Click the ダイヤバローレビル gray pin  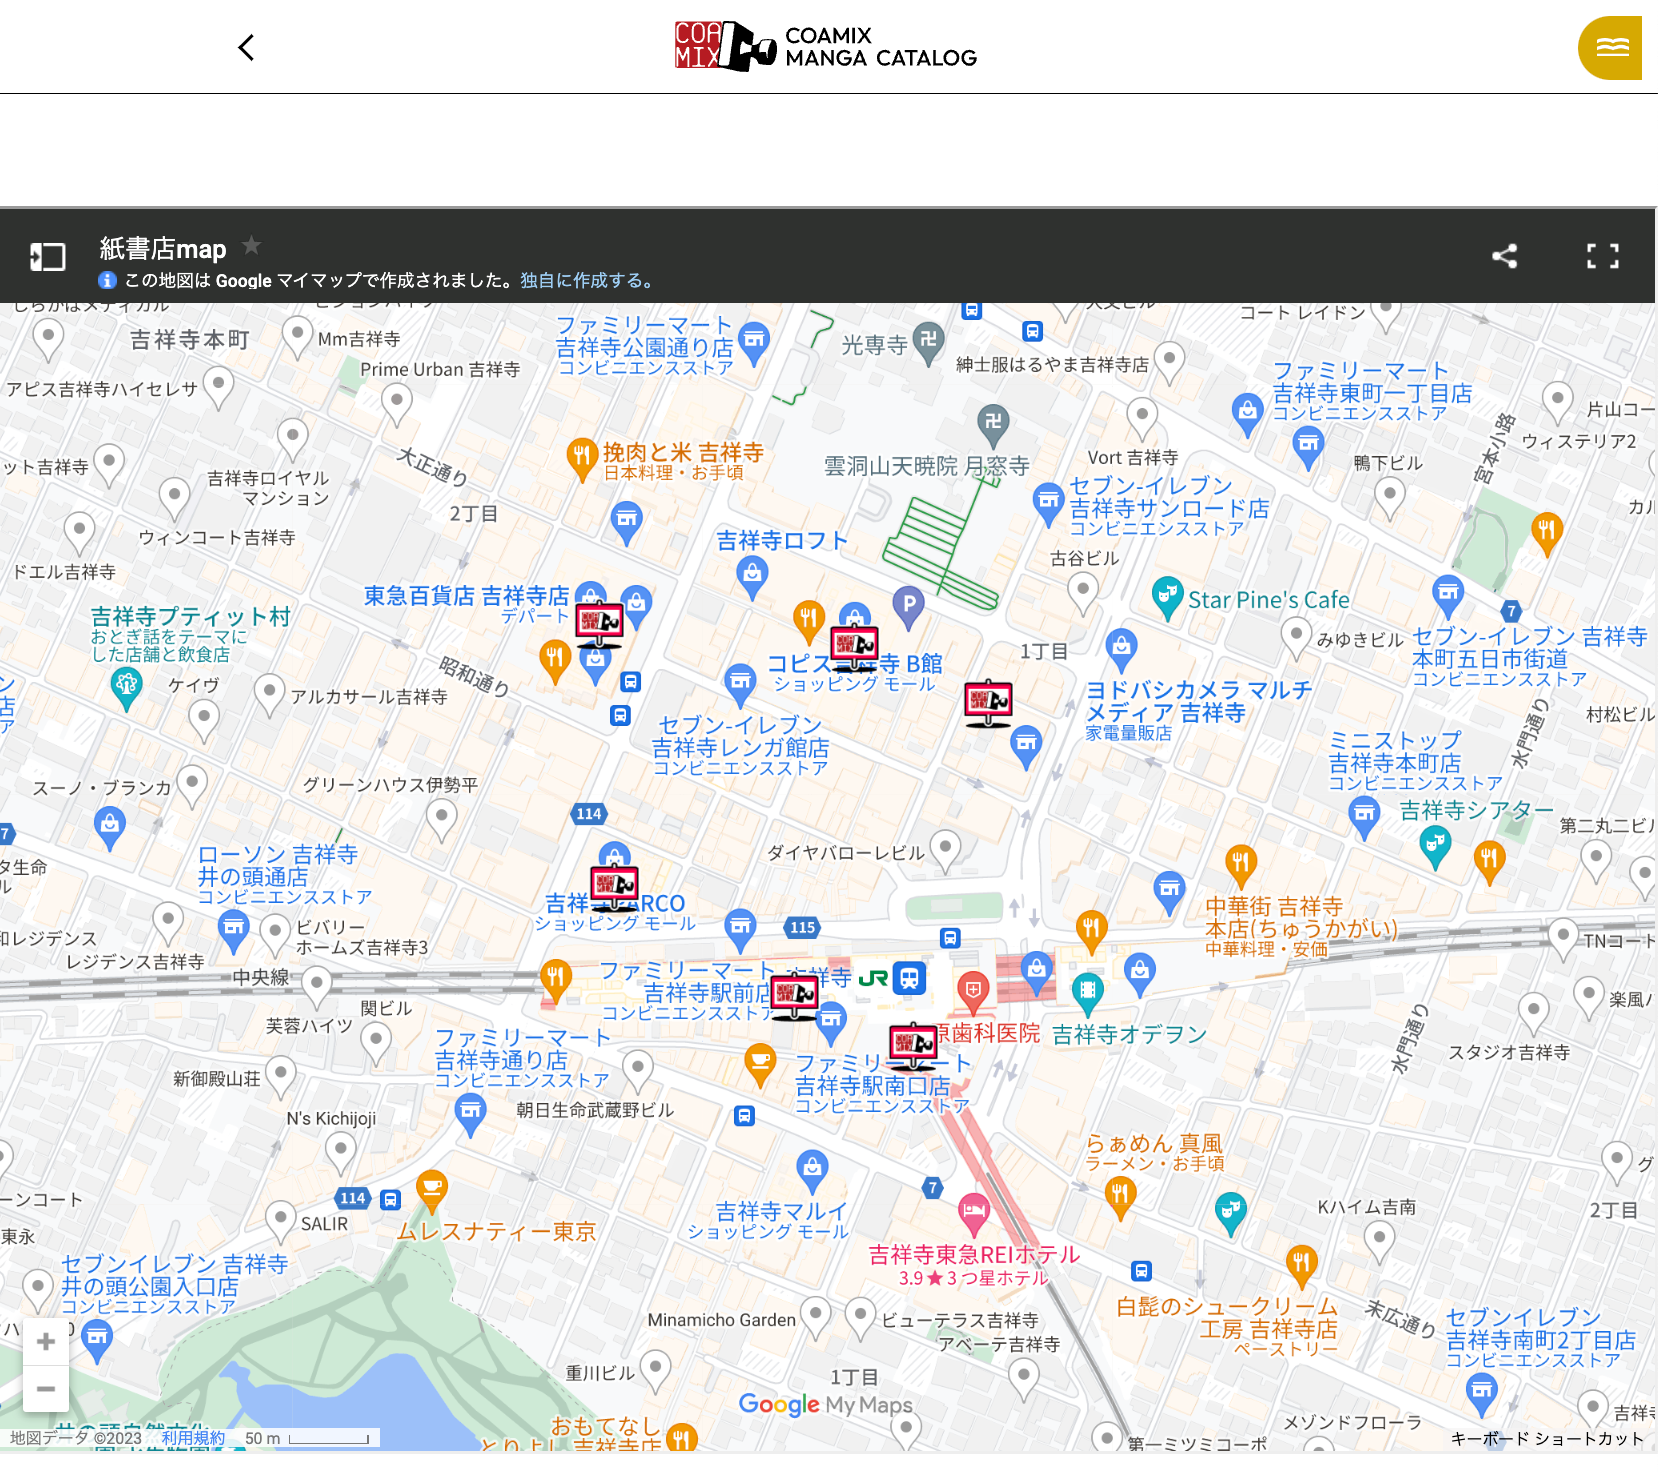pos(945,851)
